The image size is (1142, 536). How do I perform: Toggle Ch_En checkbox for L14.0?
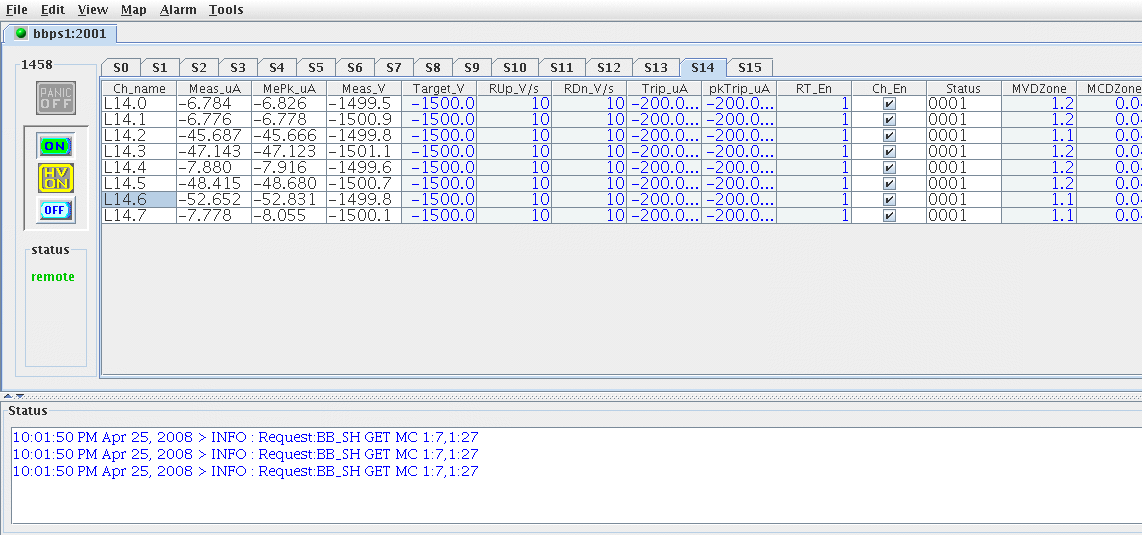coord(889,104)
